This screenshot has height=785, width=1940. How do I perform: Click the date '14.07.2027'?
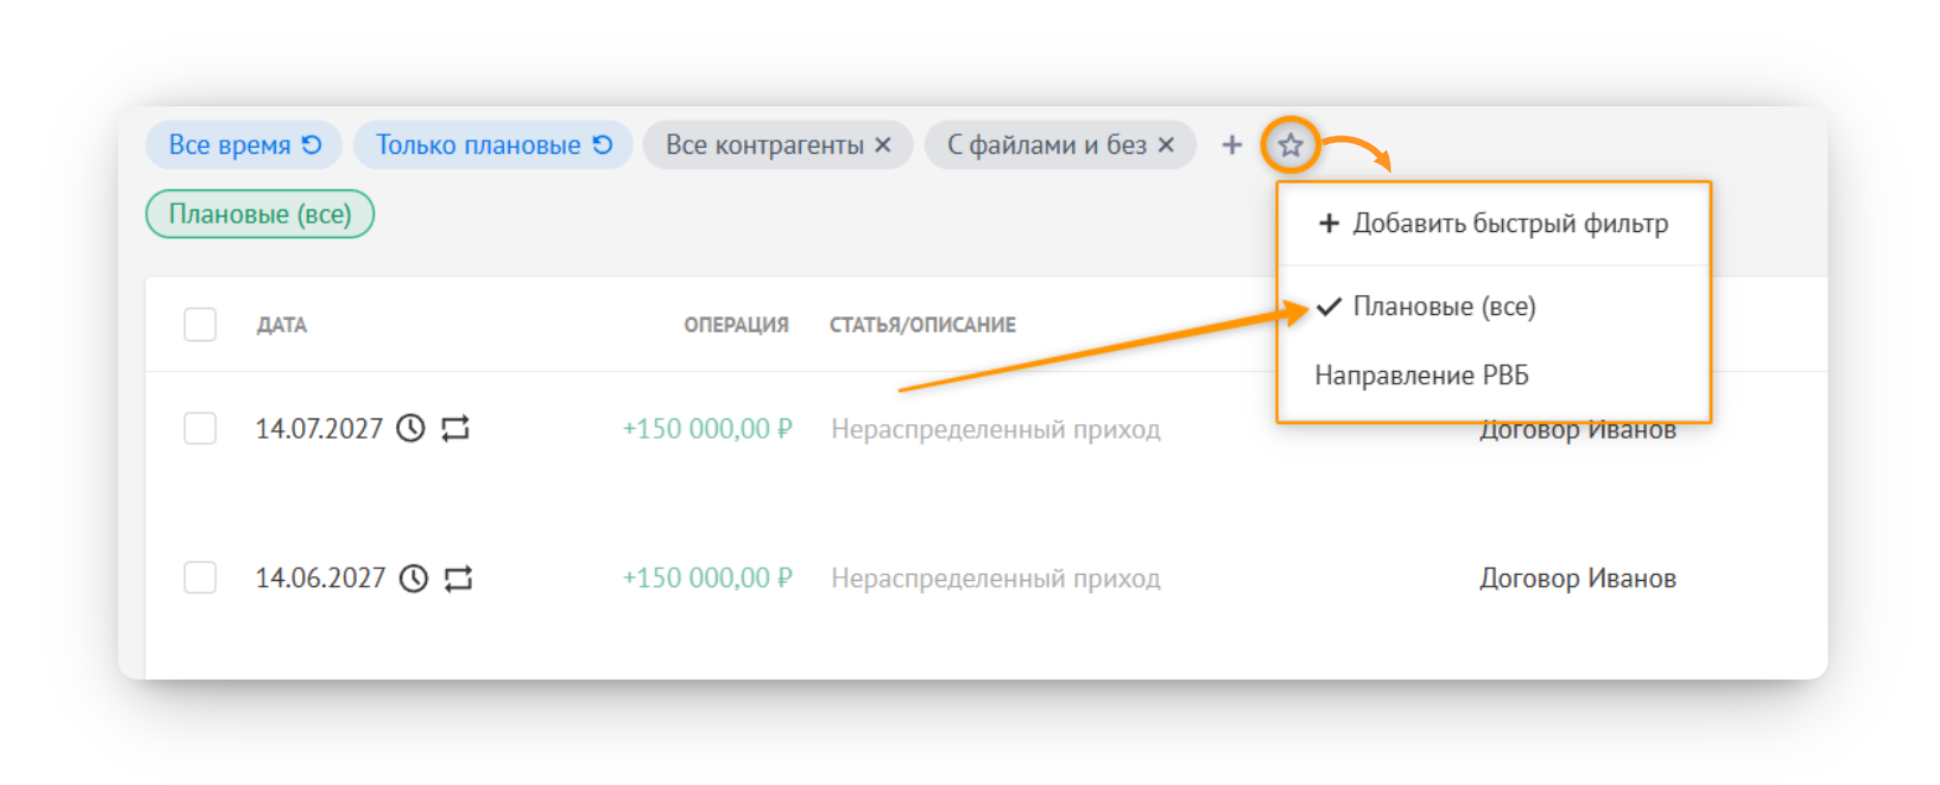click(319, 428)
